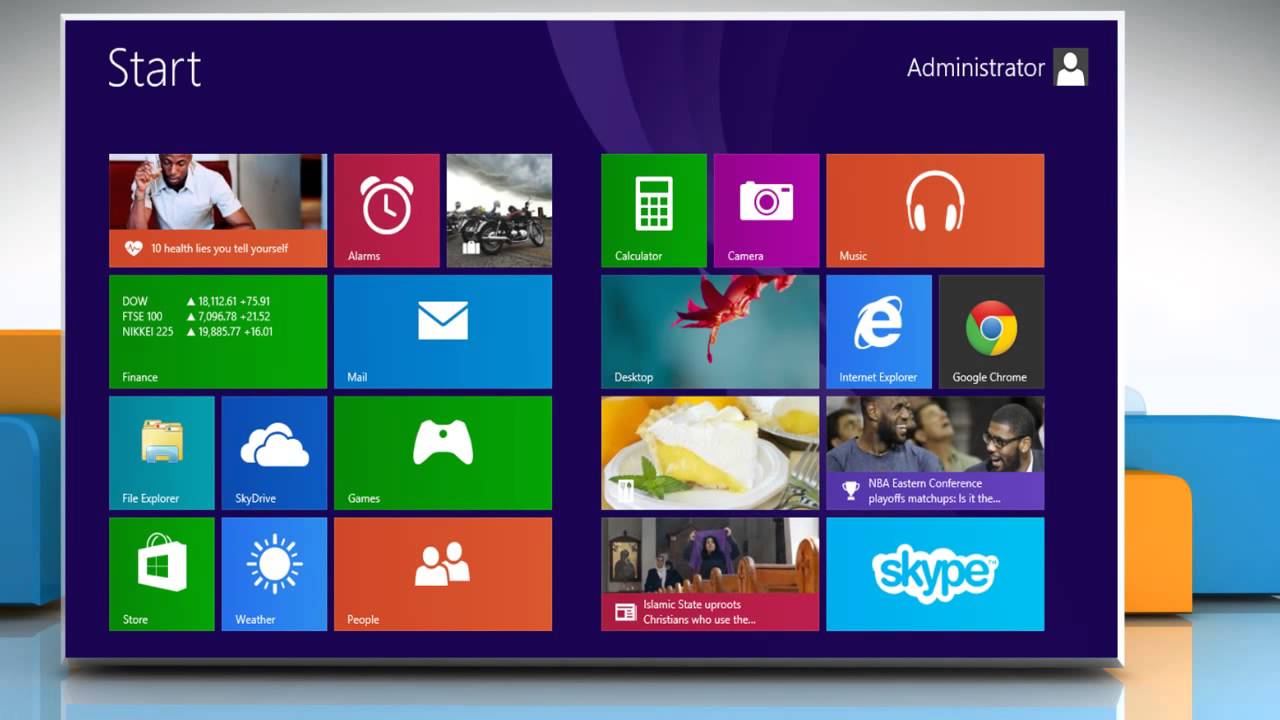The width and height of the screenshot is (1280, 720).
Task: Launch the Skype tile
Action: pyautogui.click(x=935, y=574)
